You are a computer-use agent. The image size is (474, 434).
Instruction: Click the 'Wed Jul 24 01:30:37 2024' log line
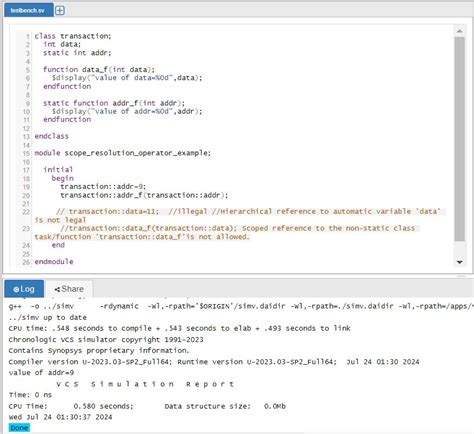click(60, 417)
